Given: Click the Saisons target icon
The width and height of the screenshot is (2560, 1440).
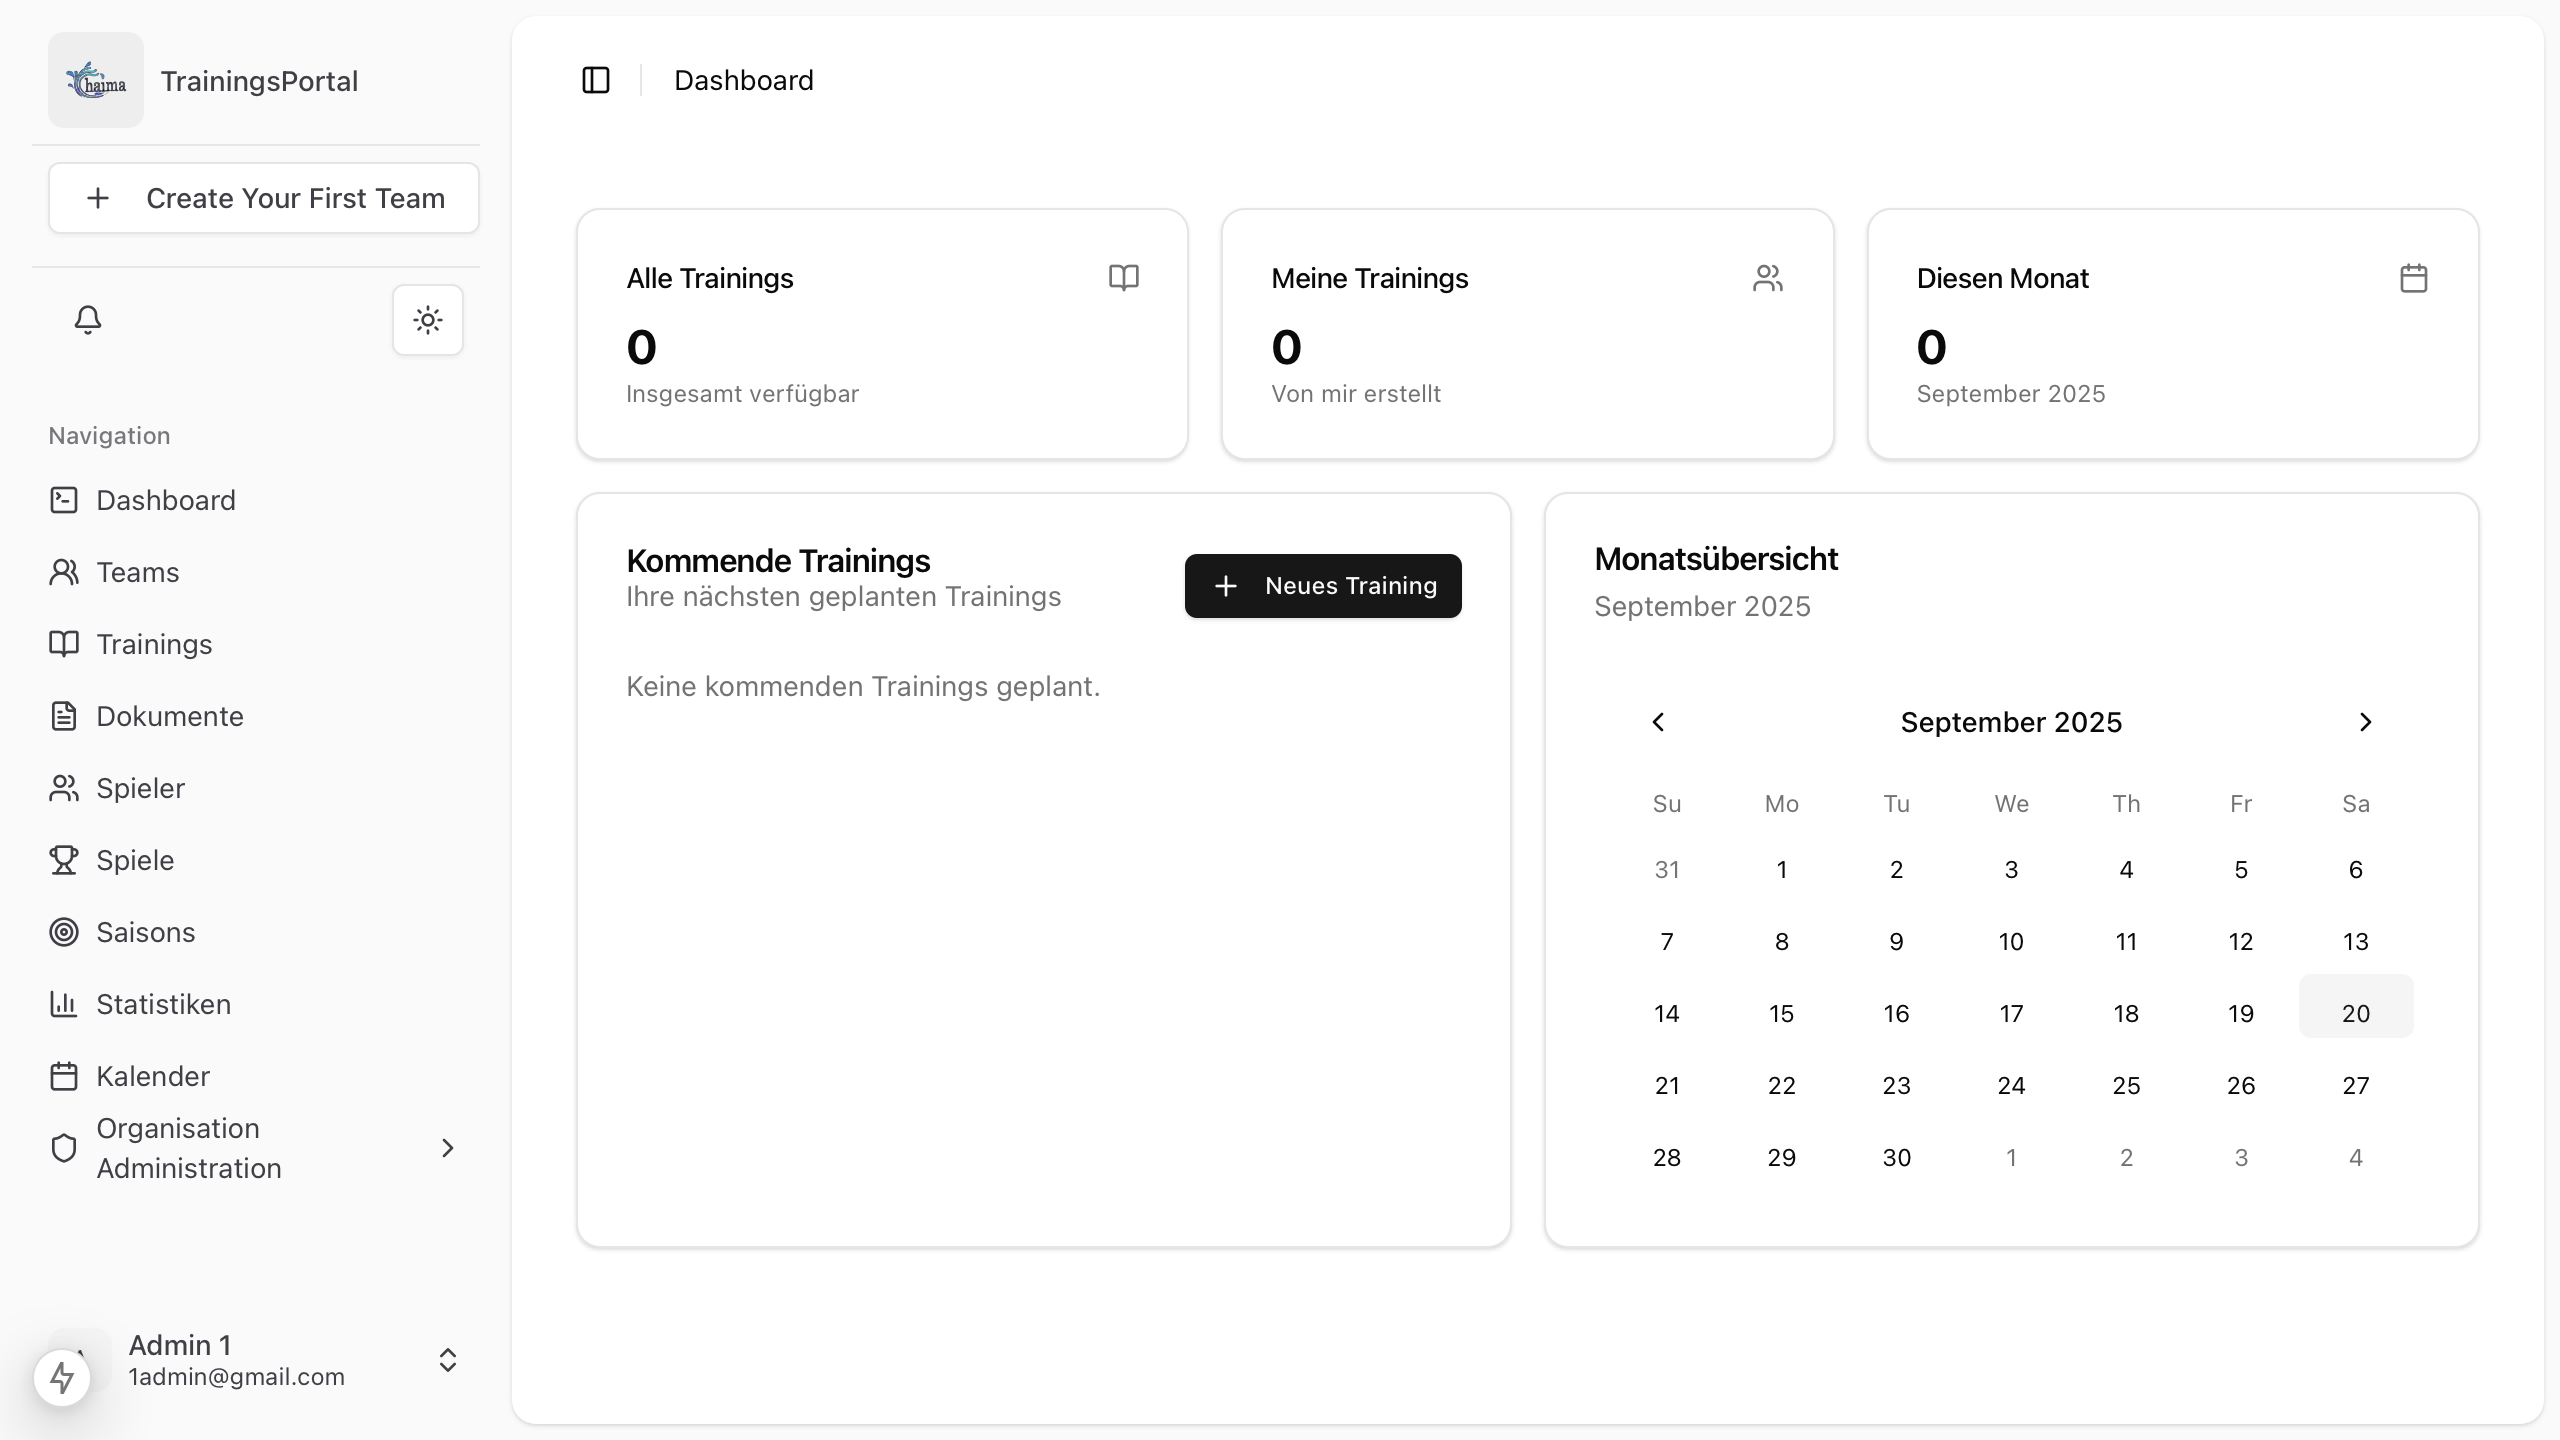Looking at the screenshot, I should point(64,932).
